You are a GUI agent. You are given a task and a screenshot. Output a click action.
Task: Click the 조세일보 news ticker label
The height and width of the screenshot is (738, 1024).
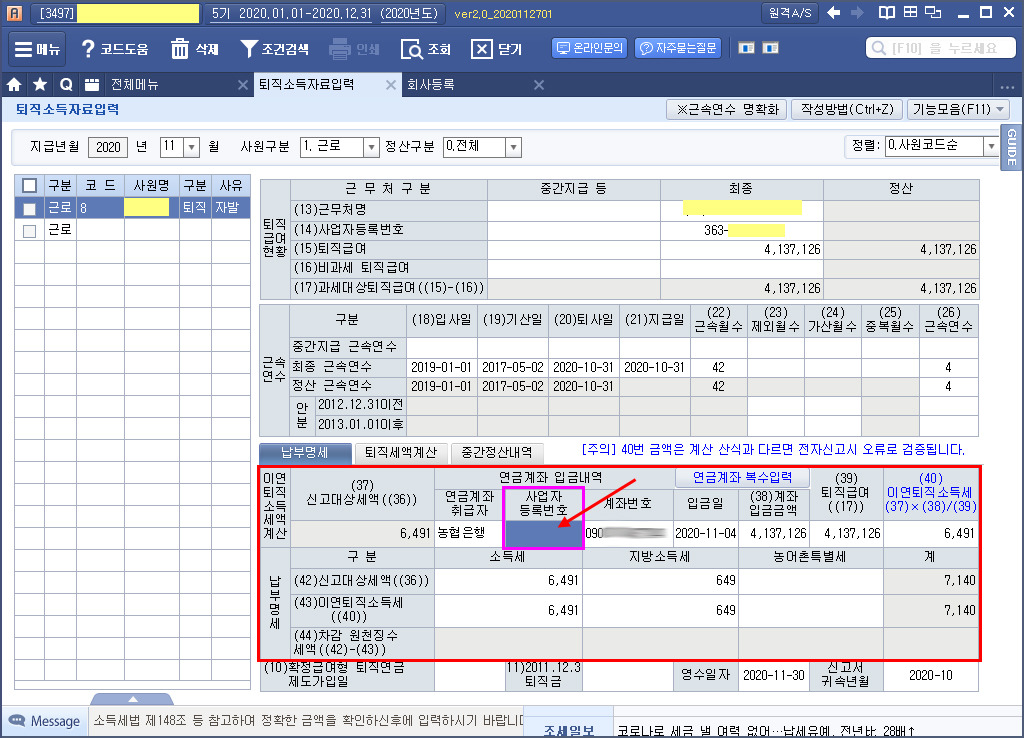point(569,731)
